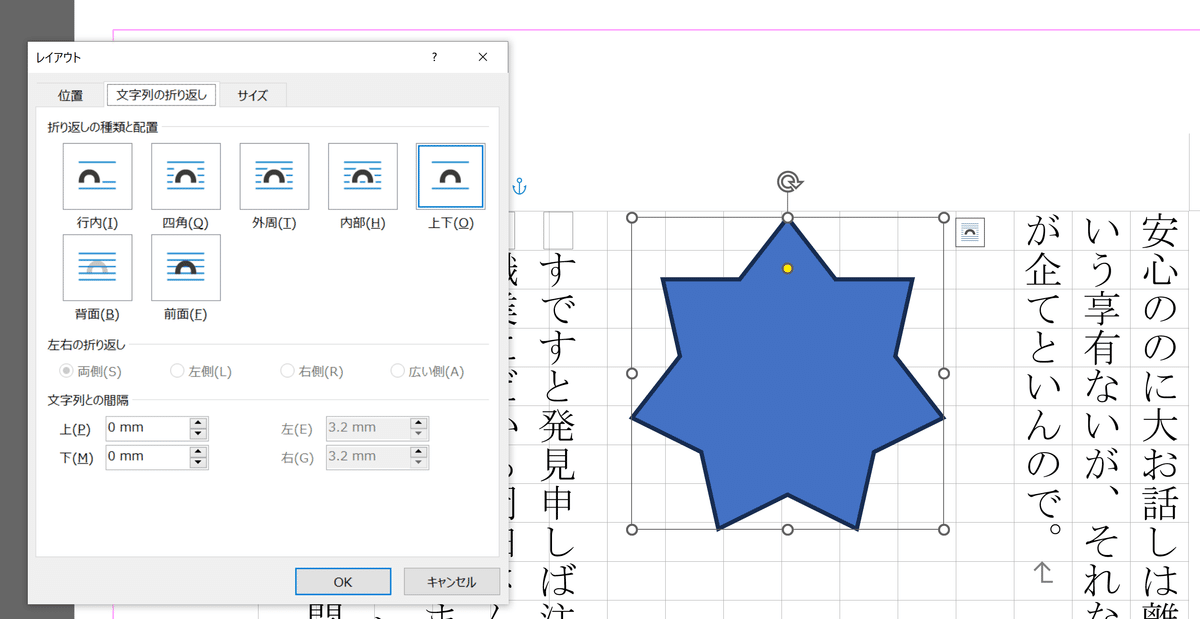The width and height of the screenshot is (1200, 619).
Task: Select the 外周 wrapping style icon
Action: pyautogui.click(x=274, y=176)
